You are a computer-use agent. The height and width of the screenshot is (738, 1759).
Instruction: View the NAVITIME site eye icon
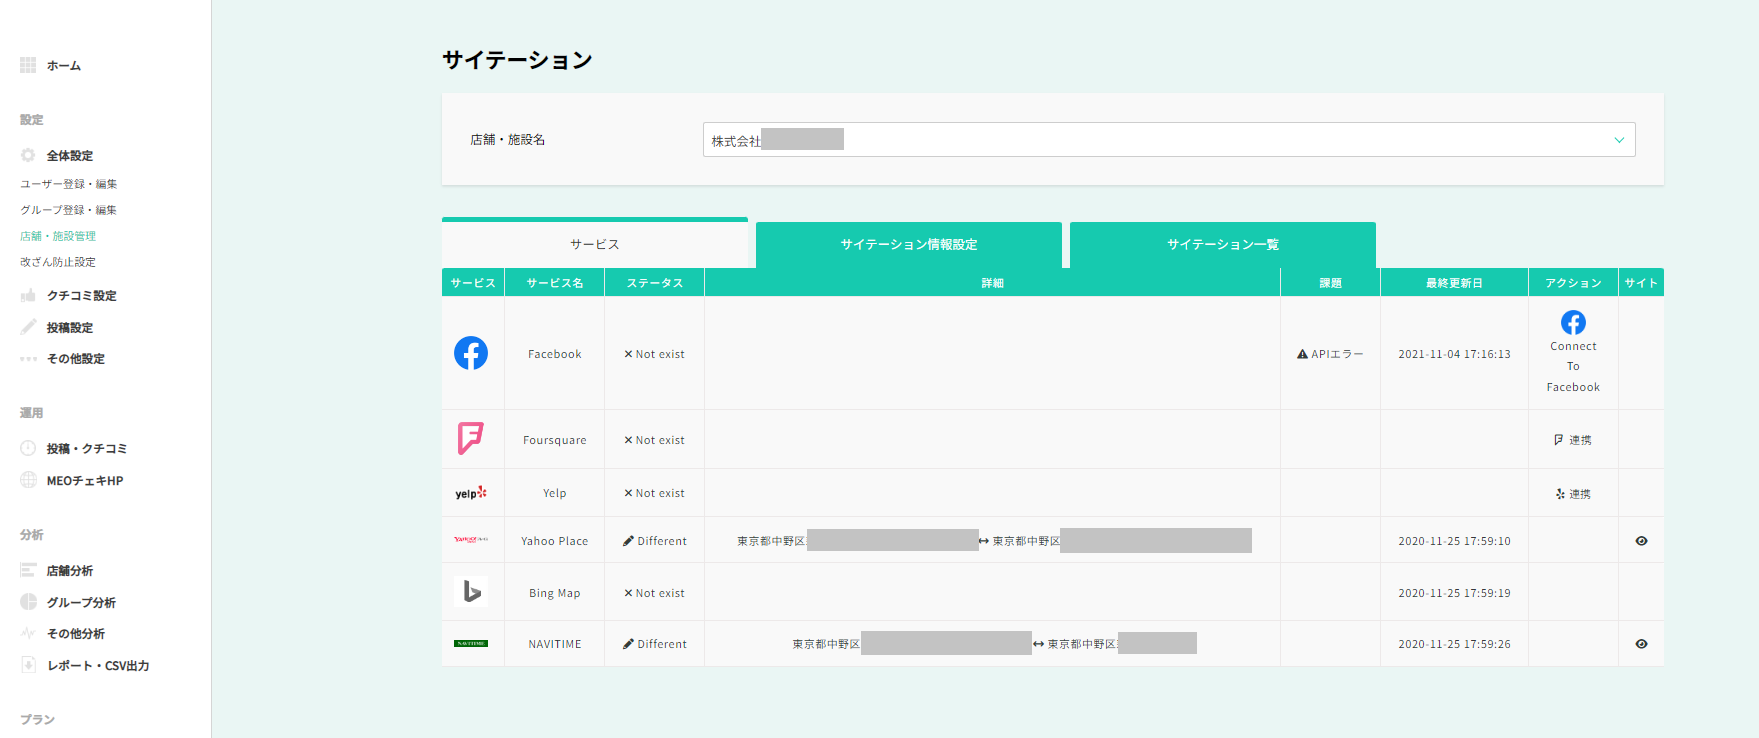[x=1641, y=644]
